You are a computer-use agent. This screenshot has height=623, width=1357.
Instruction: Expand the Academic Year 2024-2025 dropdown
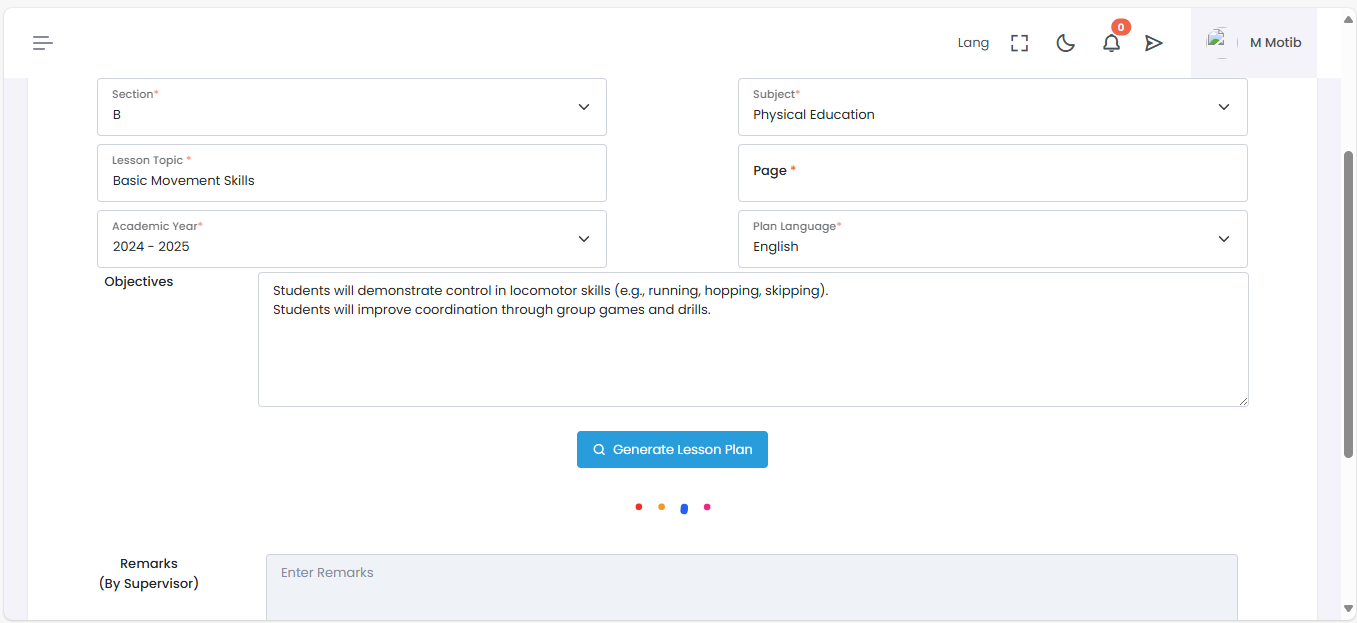click(x=583, y=238)
